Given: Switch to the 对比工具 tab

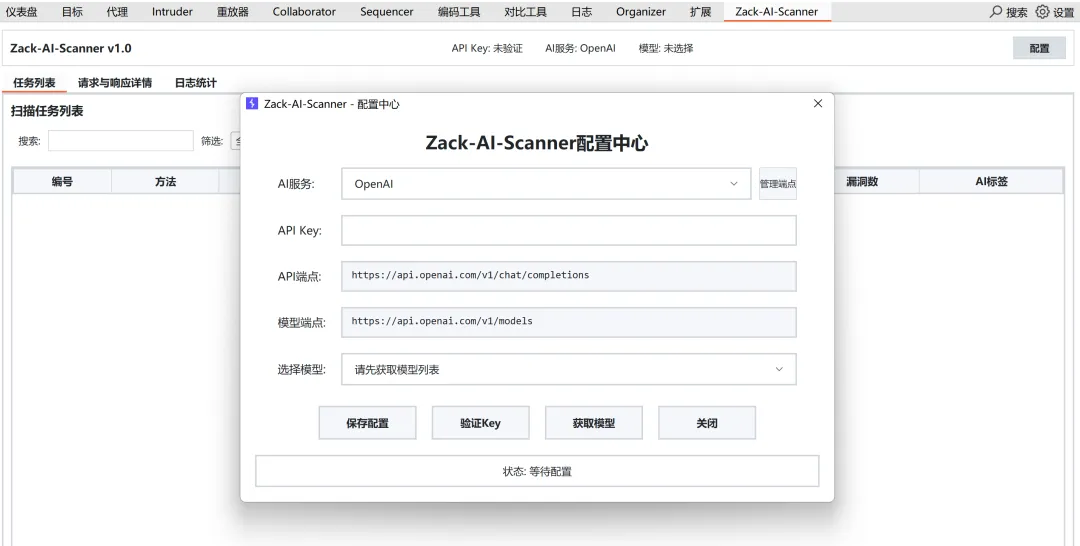Looking at the screenshot, I should 525,12.
